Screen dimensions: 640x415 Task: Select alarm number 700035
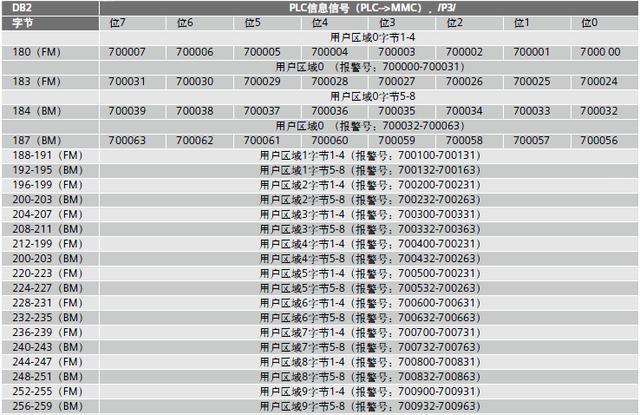tap(396, 111)
